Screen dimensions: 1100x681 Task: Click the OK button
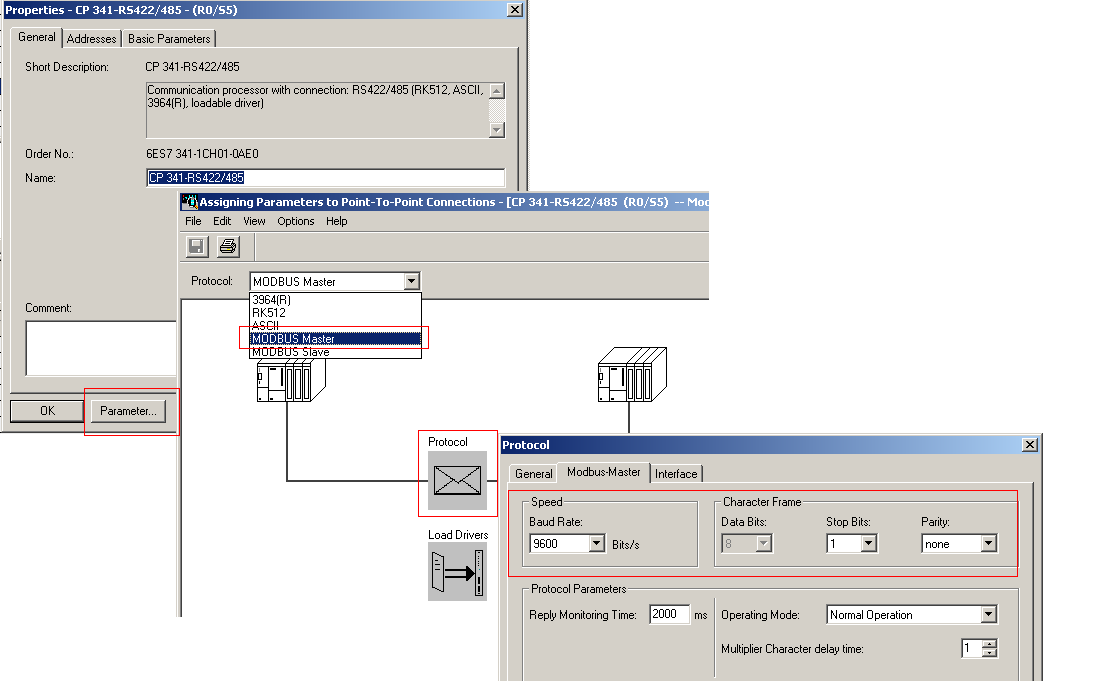(47, 411)
